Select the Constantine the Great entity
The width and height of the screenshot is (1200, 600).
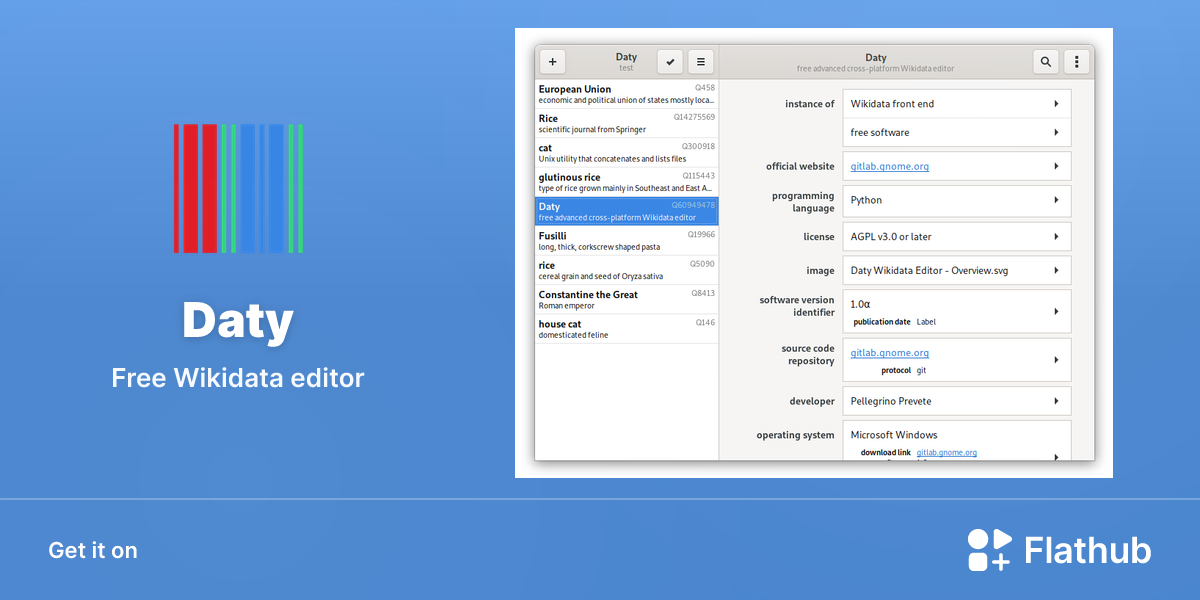pyautogui.click(x=627, y=300)
